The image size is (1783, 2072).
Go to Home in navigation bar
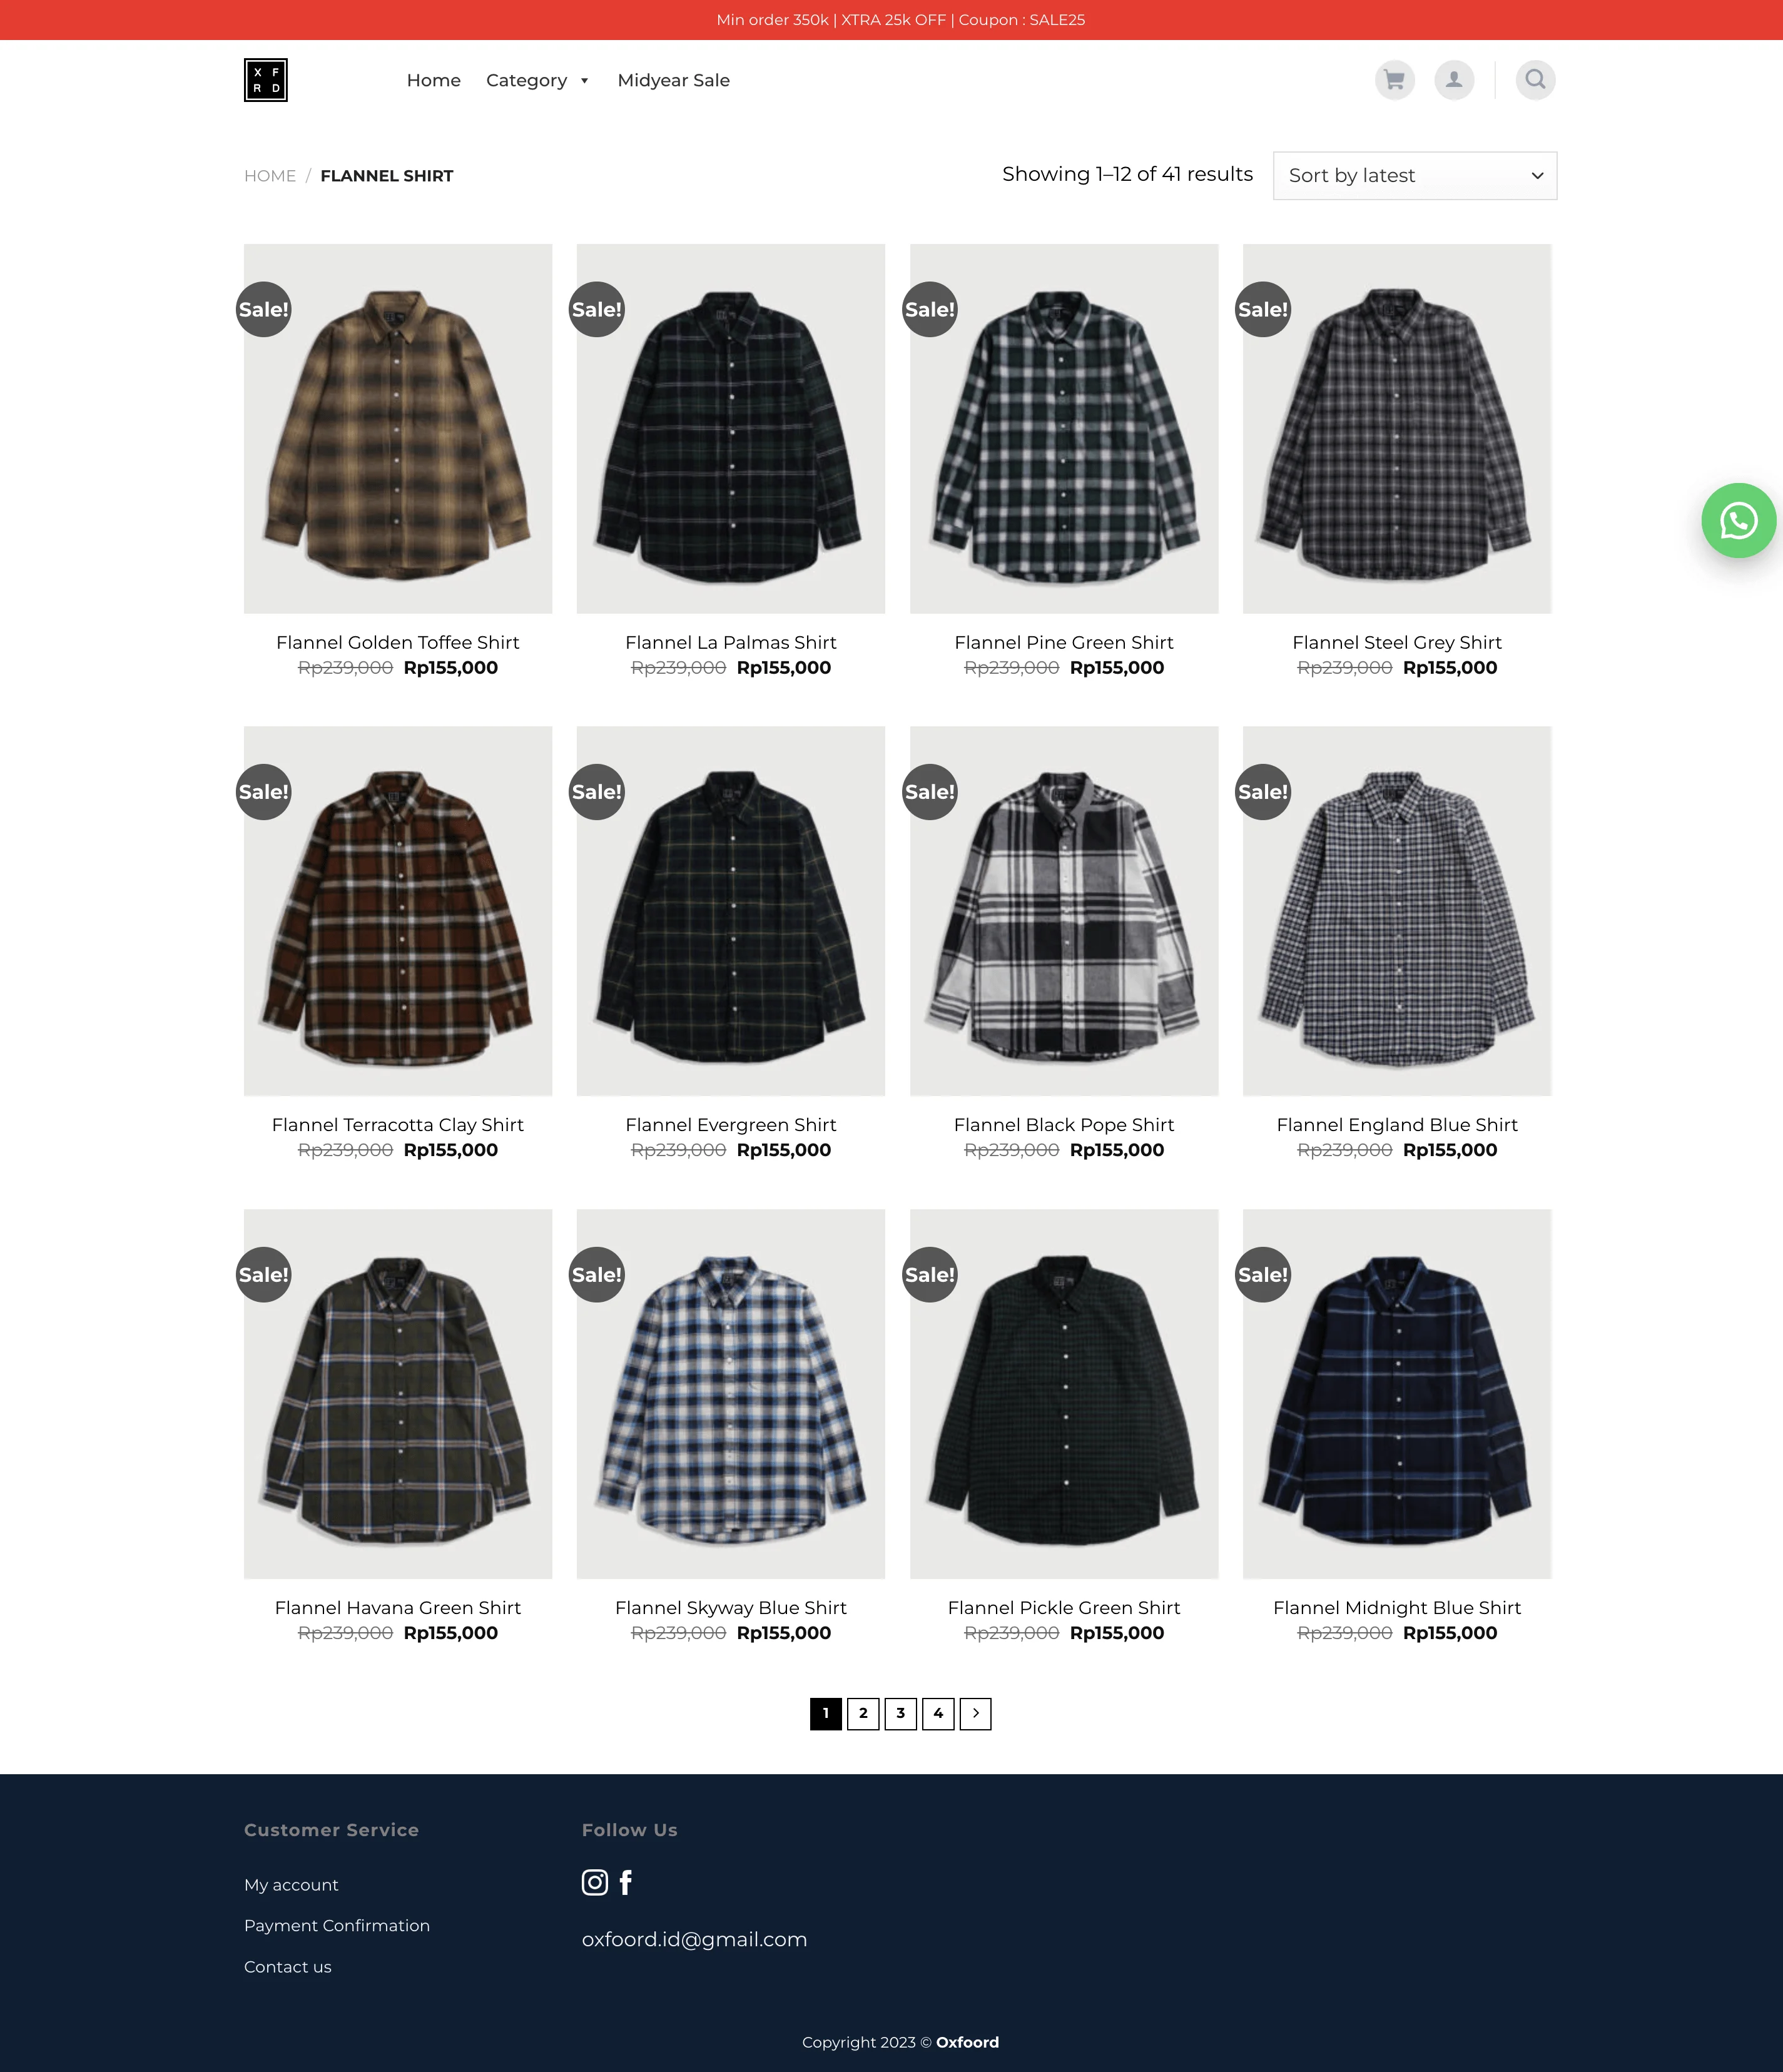[433, 80]
